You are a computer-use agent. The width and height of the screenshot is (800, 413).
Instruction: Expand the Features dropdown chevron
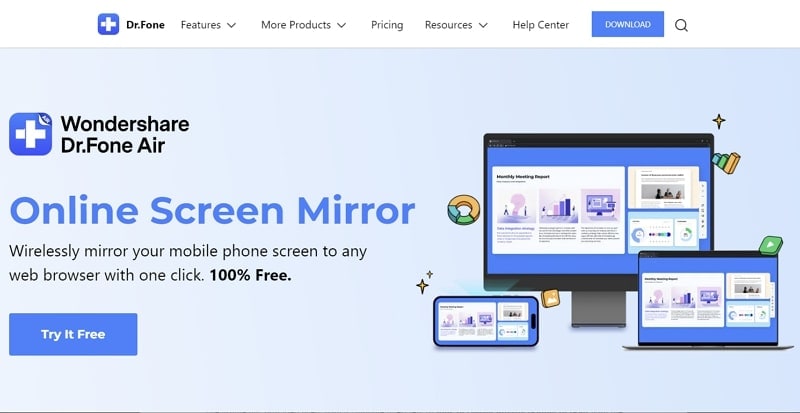point(232,25)
